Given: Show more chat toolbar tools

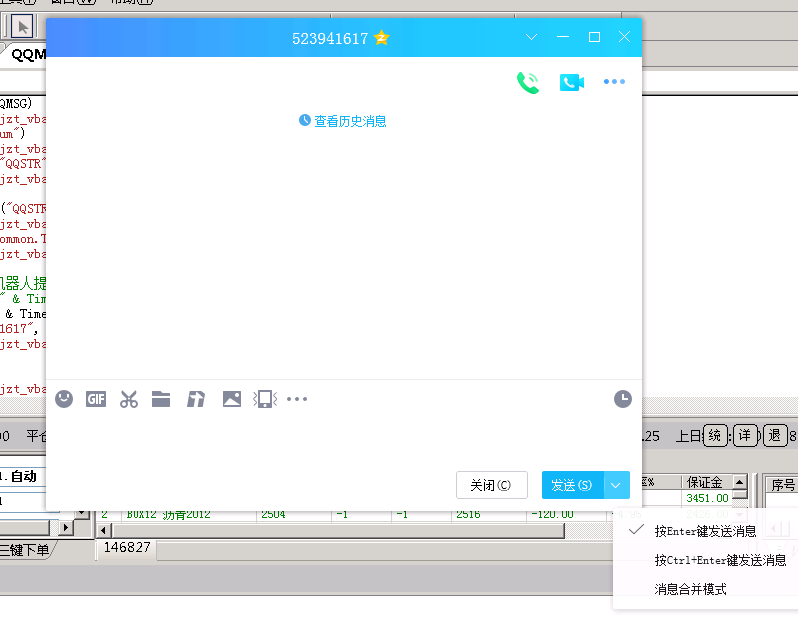Looking at the screenshot, I should click(297, 399).
